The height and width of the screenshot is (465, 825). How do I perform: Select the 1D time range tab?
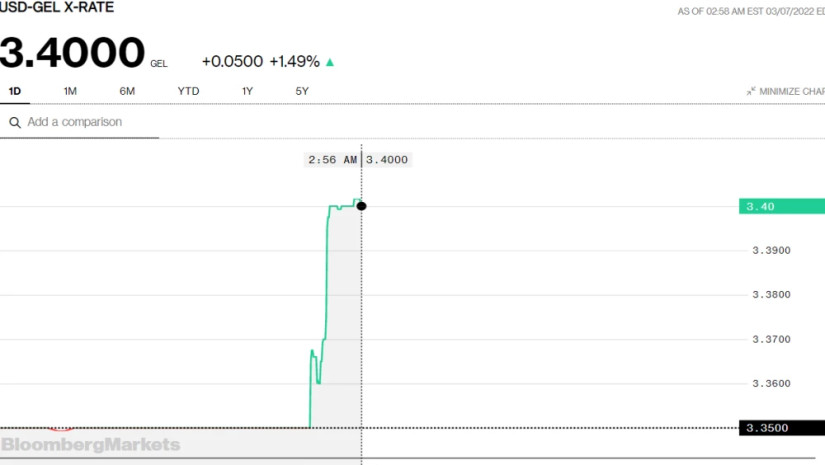[x=15, y=92]
